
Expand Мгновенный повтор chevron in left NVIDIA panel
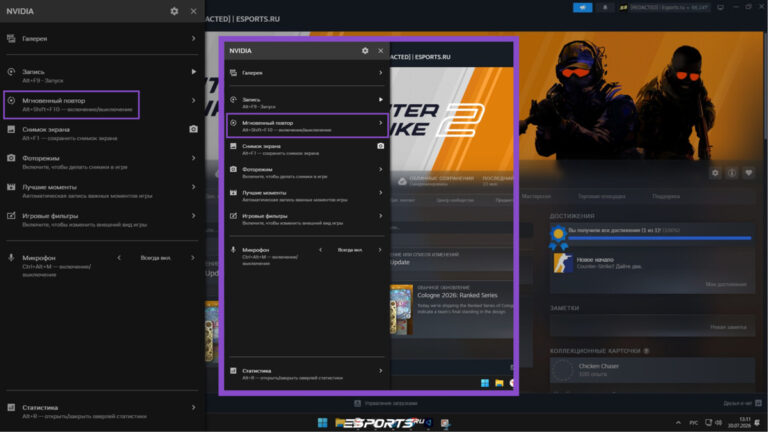tap(193, 100)
